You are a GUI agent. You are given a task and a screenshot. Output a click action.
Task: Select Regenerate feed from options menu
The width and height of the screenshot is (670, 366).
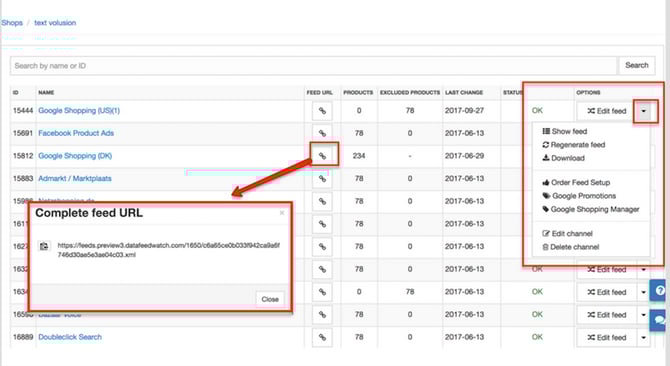[x=573, y=145]
